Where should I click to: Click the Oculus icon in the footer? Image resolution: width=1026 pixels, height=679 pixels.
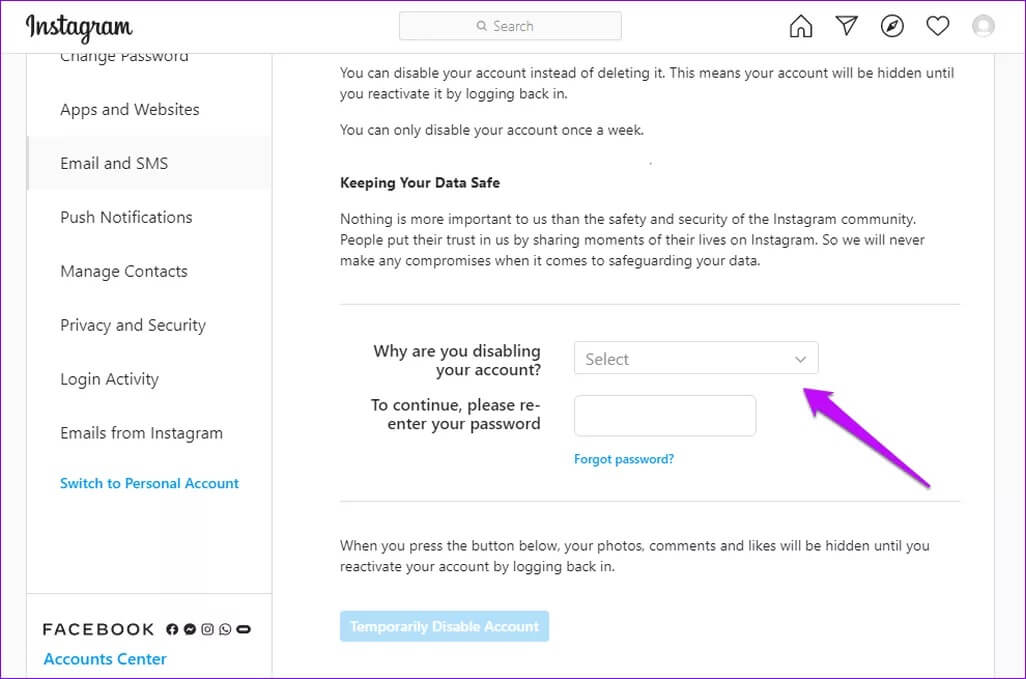(243, 629)
